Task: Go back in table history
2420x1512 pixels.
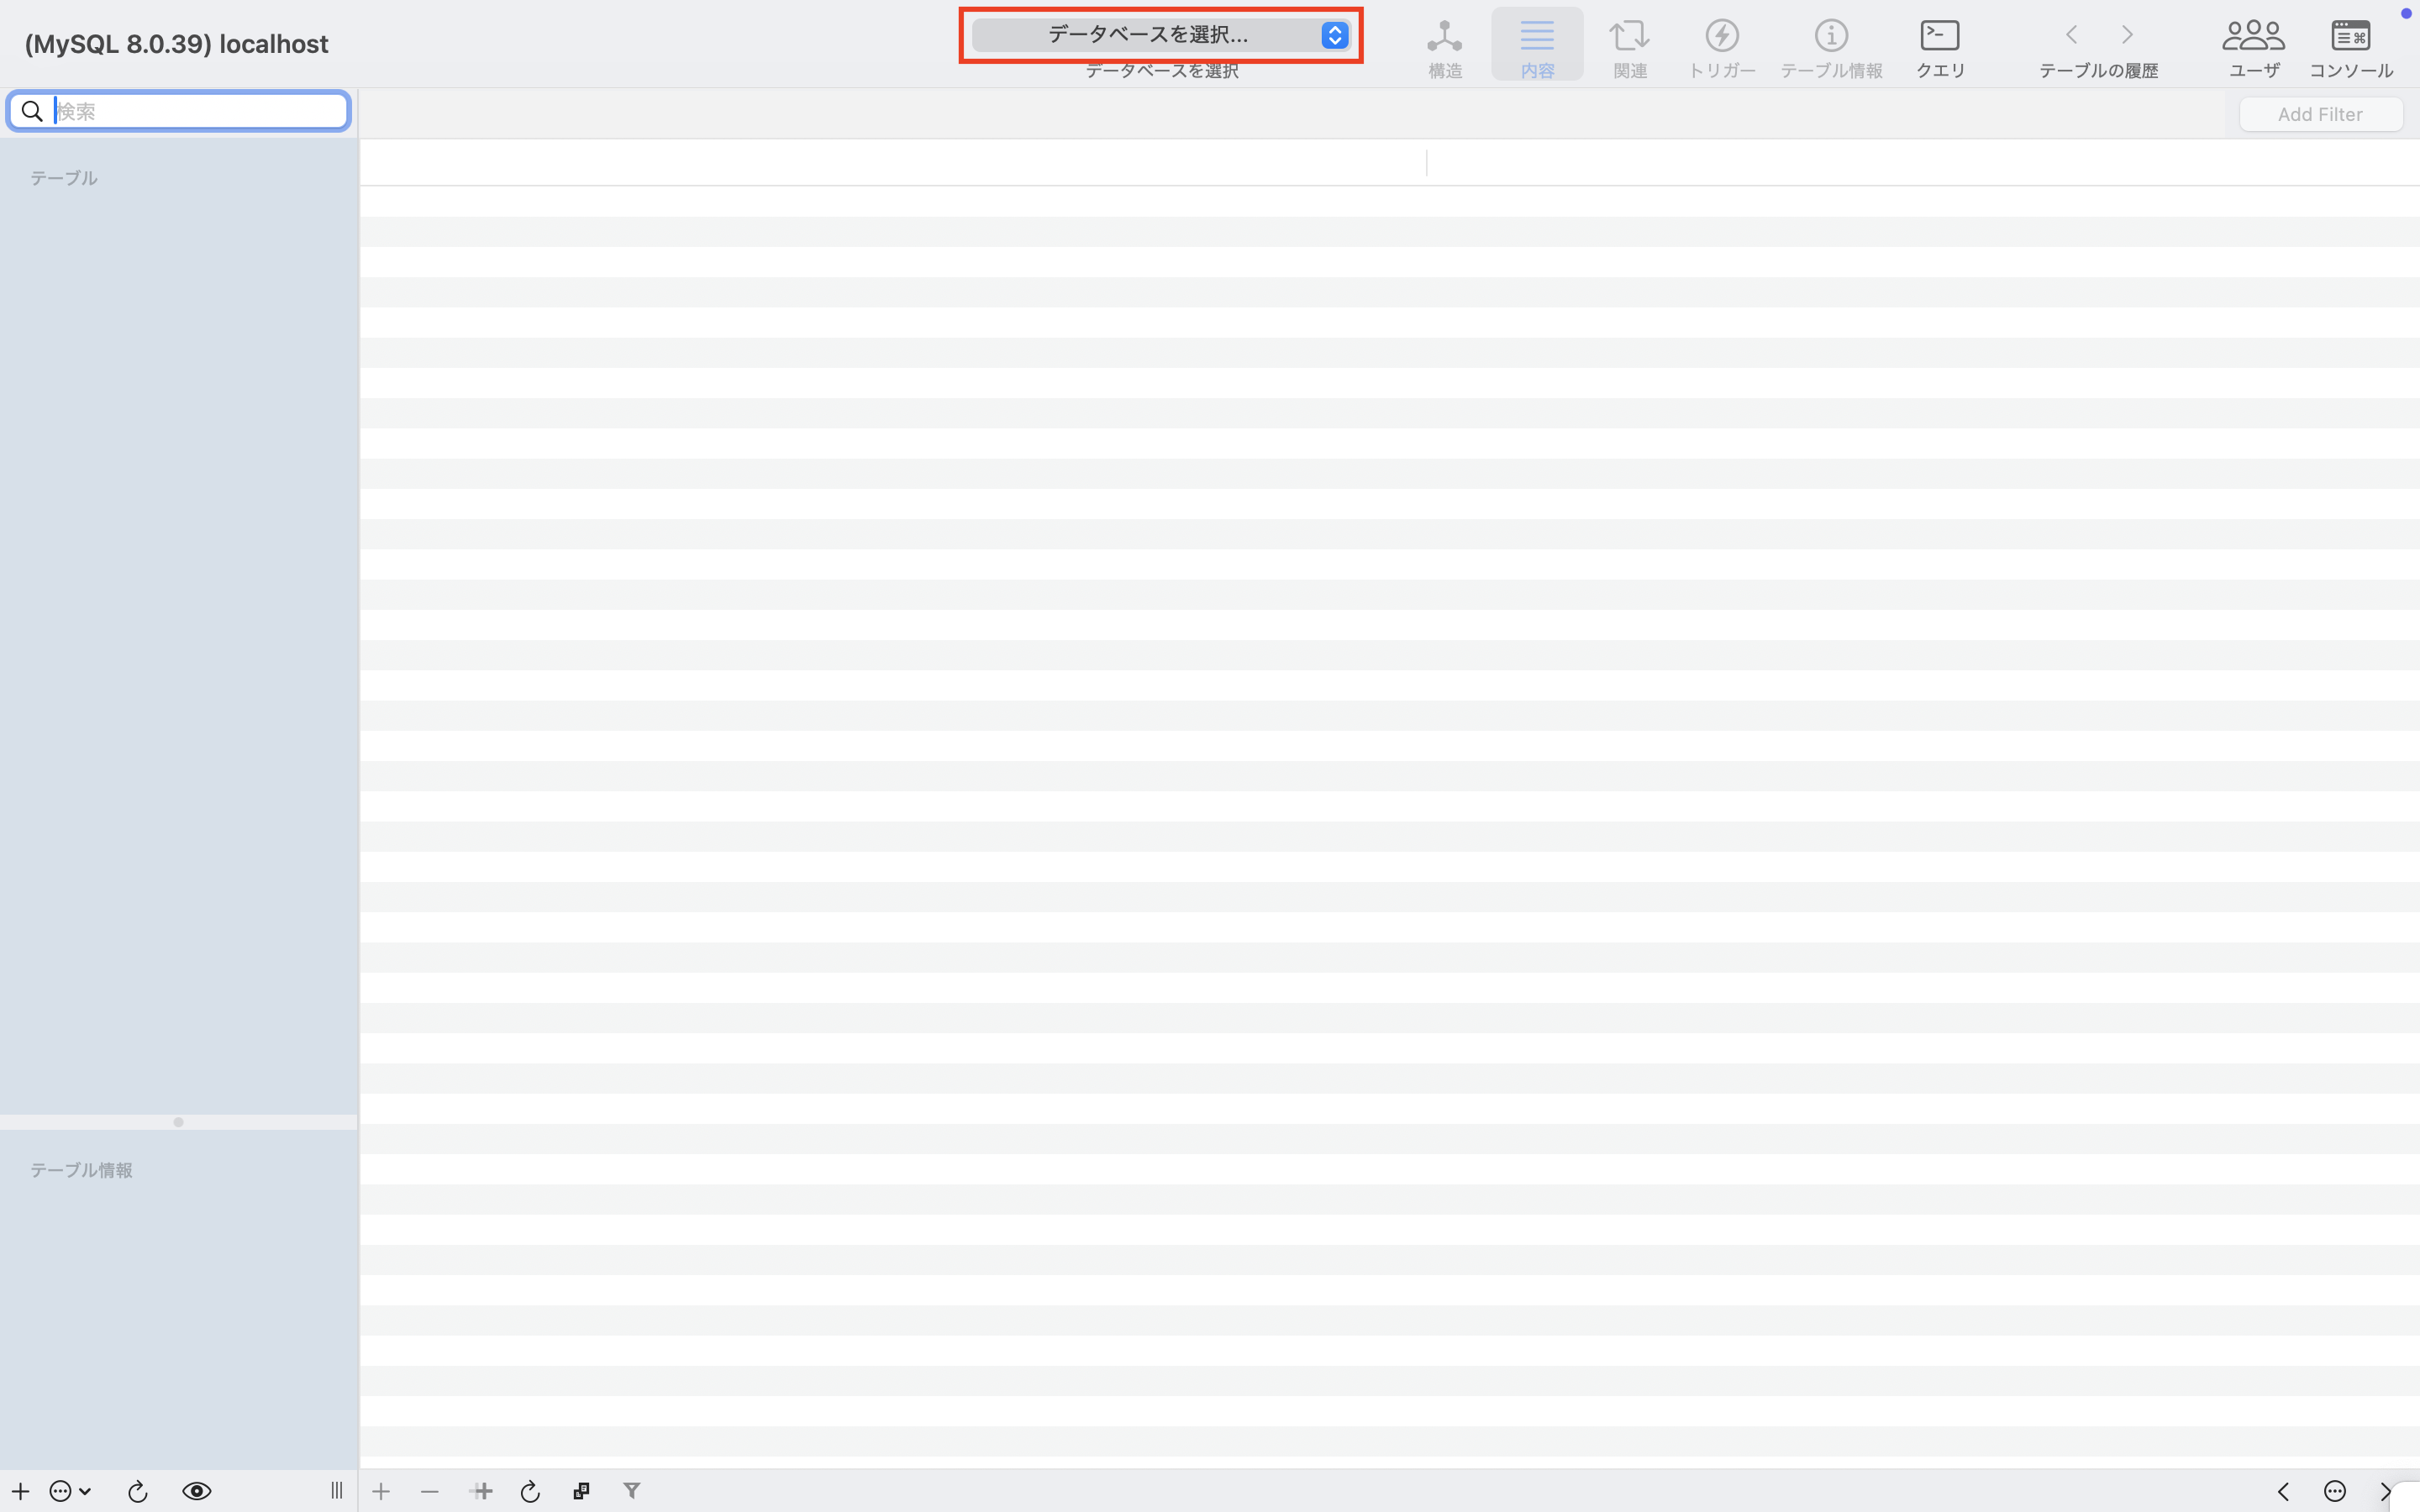Action: [x=2072, y=35]
